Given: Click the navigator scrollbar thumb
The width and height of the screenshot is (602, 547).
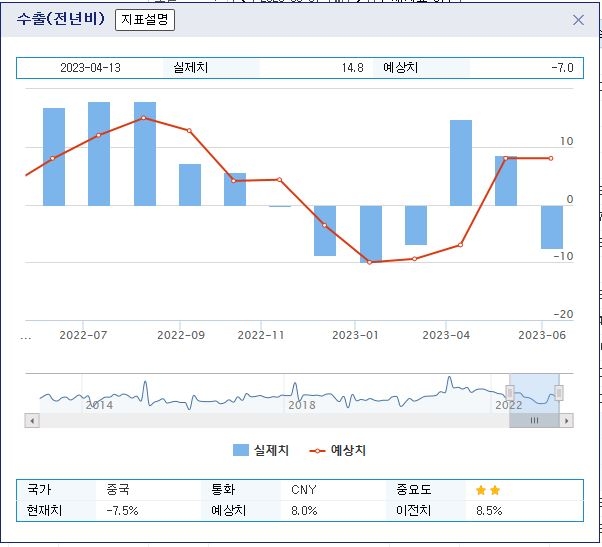Looking at the screenshot, I should coord(534,421).
